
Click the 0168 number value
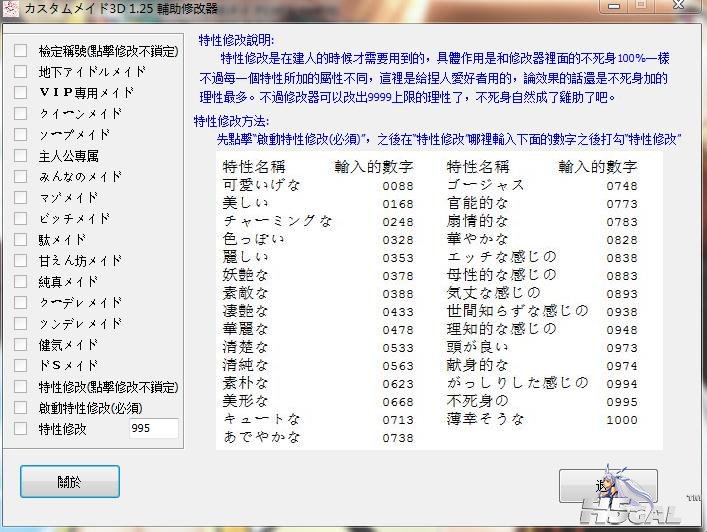[398, 204]
